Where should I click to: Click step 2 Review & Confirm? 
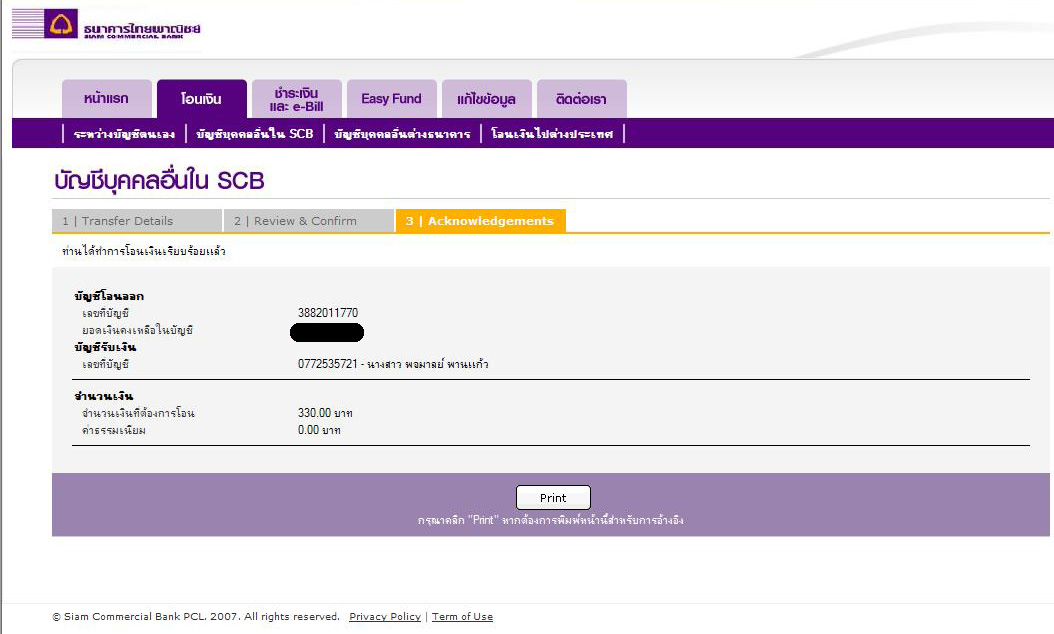click(309, 221)
